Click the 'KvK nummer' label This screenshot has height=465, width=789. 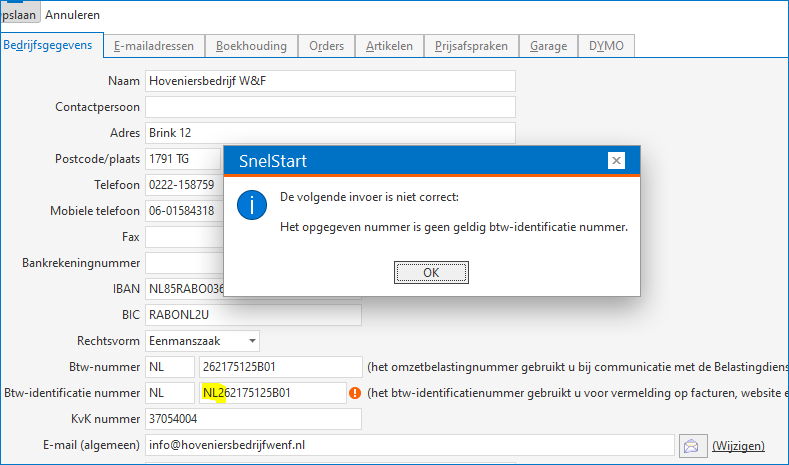(x=105, y=419)
